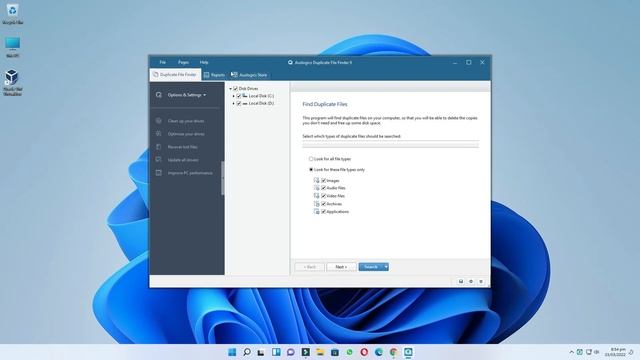640x360 pixels.
Task: Click the Update all drivers icon
Action: click(x=159, y=160)
